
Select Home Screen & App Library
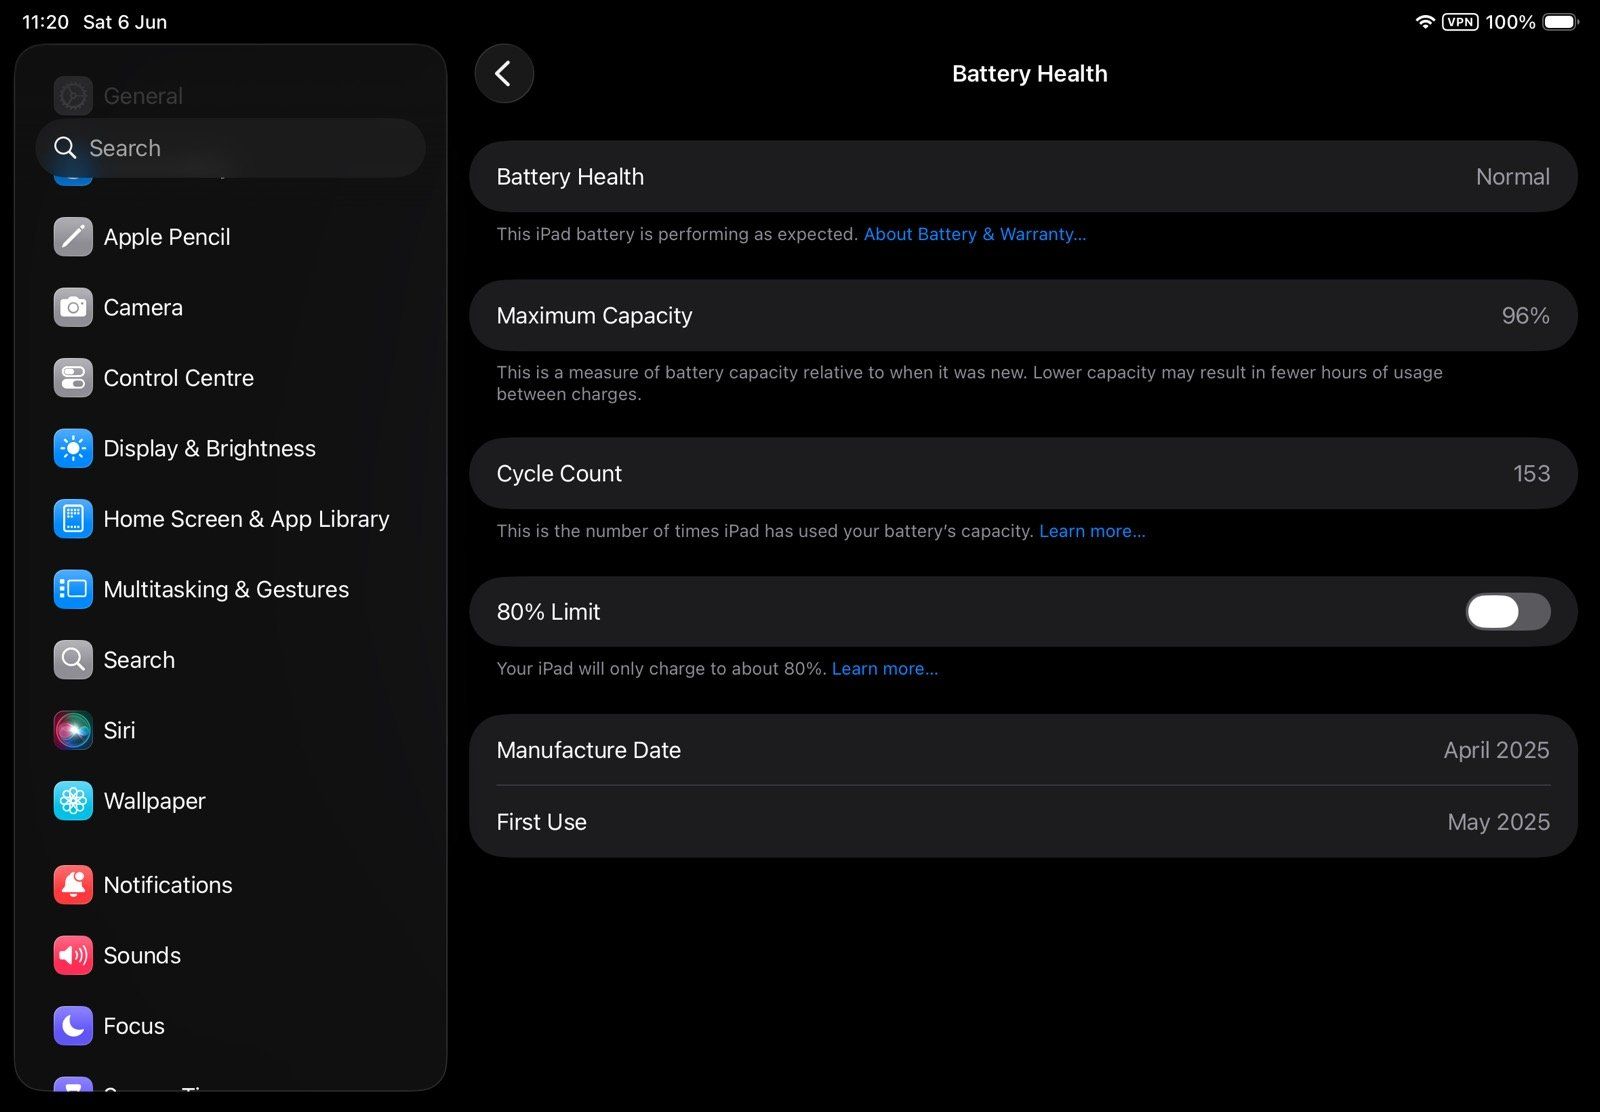(x=230, y=519)
